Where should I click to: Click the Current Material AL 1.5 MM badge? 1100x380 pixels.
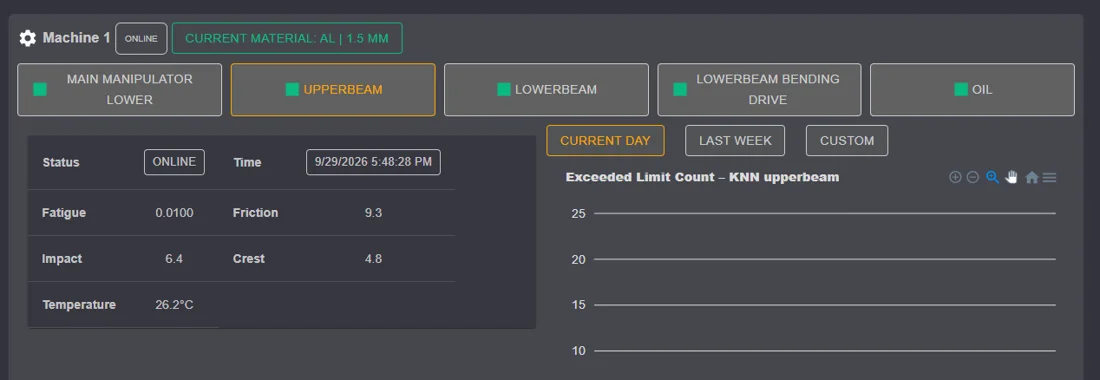tap(287, 39)
